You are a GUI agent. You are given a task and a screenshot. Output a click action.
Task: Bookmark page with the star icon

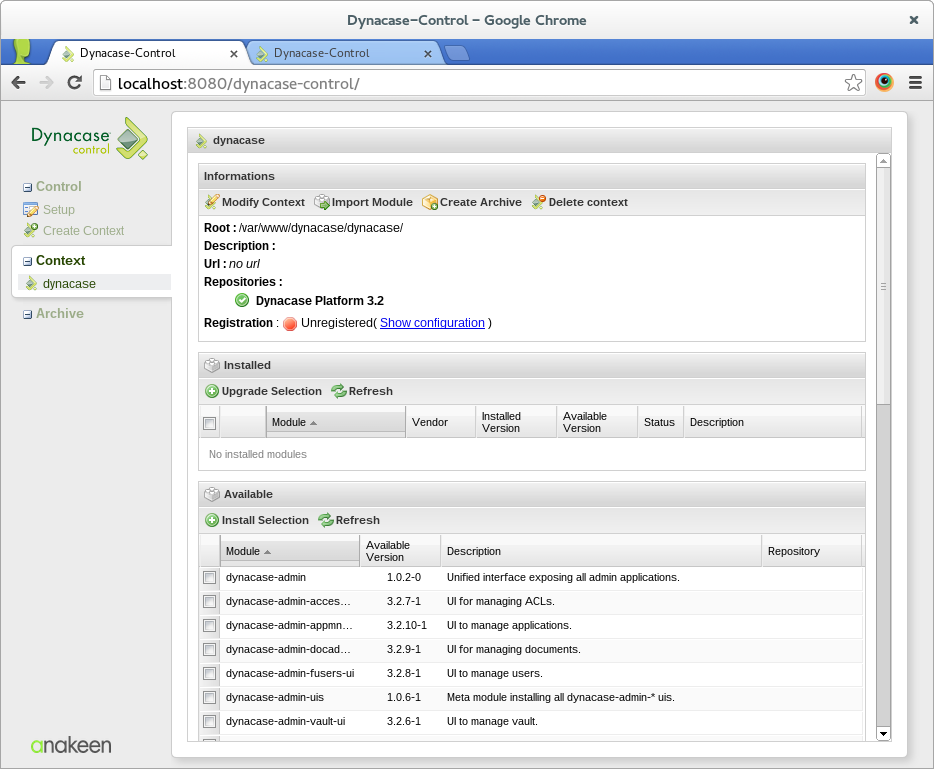pyautogui.click(x=853, y=83)
